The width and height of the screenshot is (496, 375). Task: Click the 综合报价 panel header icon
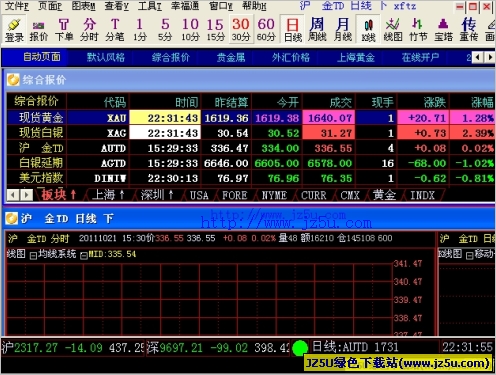point(13,80)
